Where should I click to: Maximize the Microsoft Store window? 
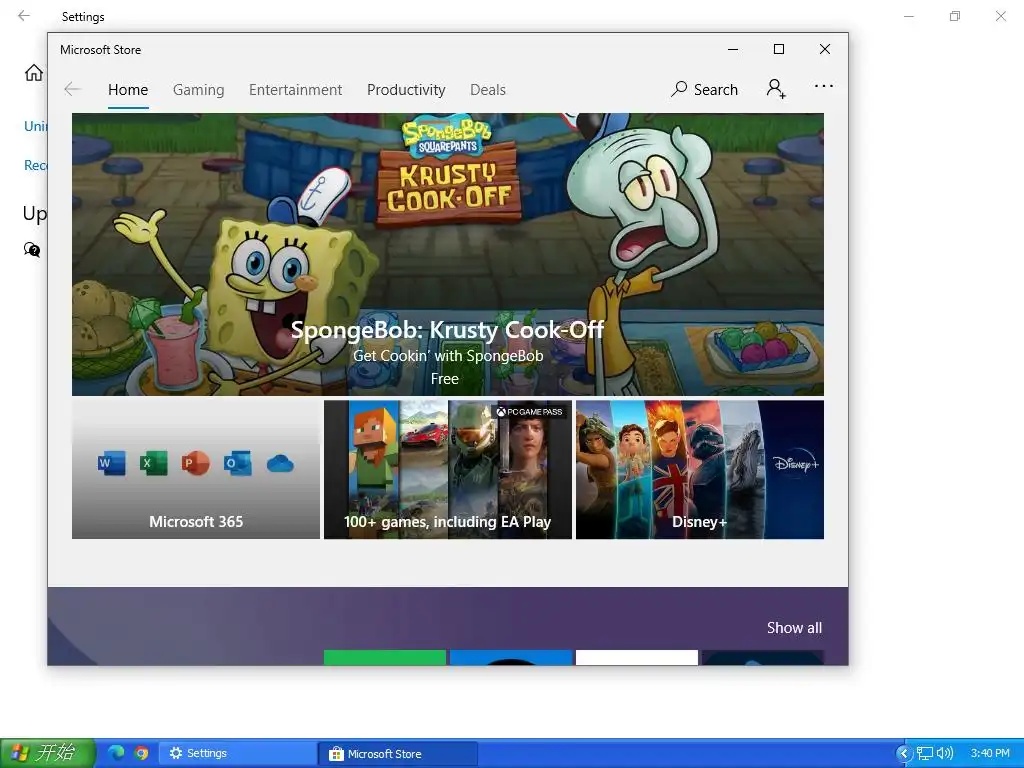click(778, 49)
